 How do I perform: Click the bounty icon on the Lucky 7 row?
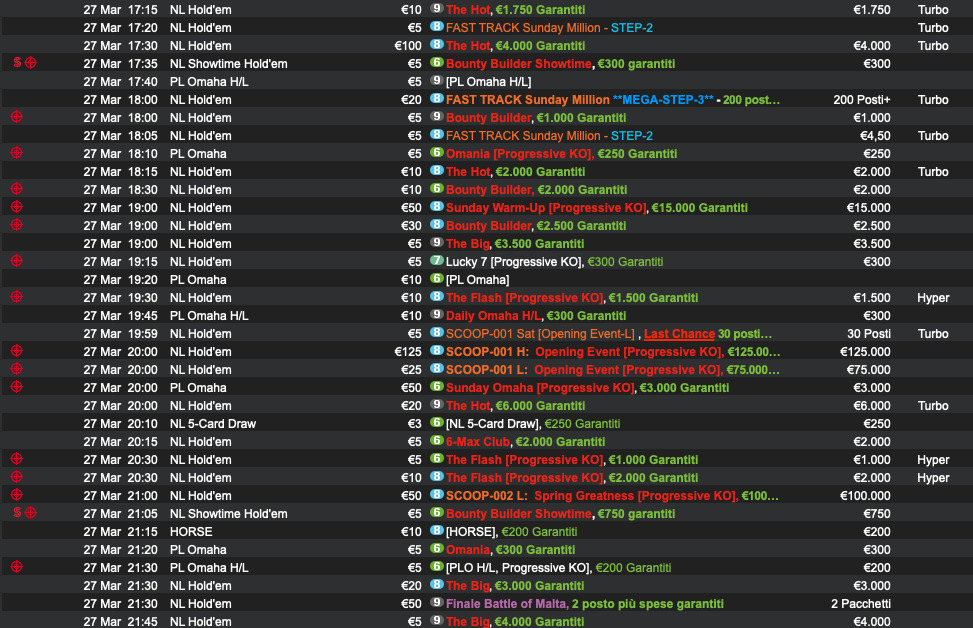click(17, 260)
